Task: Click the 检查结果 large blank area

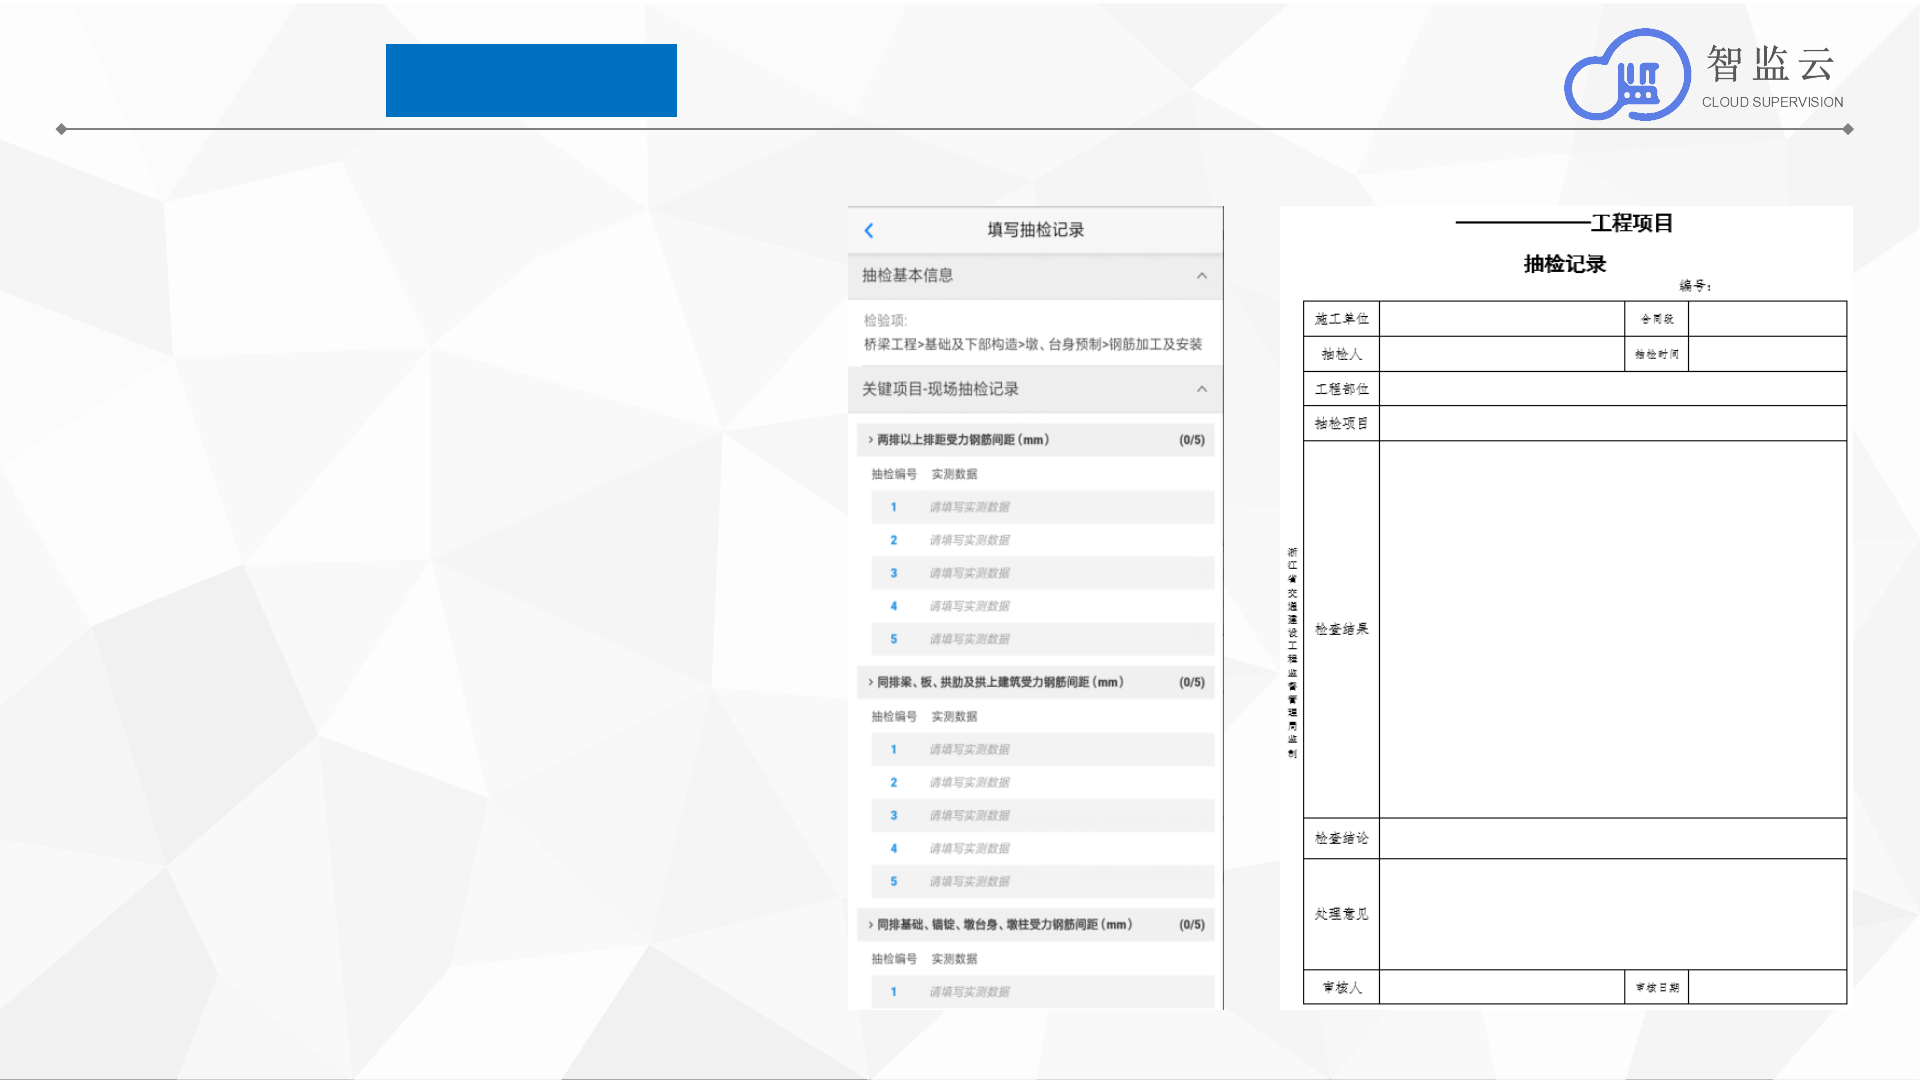Action: [x=1612, y=629]
